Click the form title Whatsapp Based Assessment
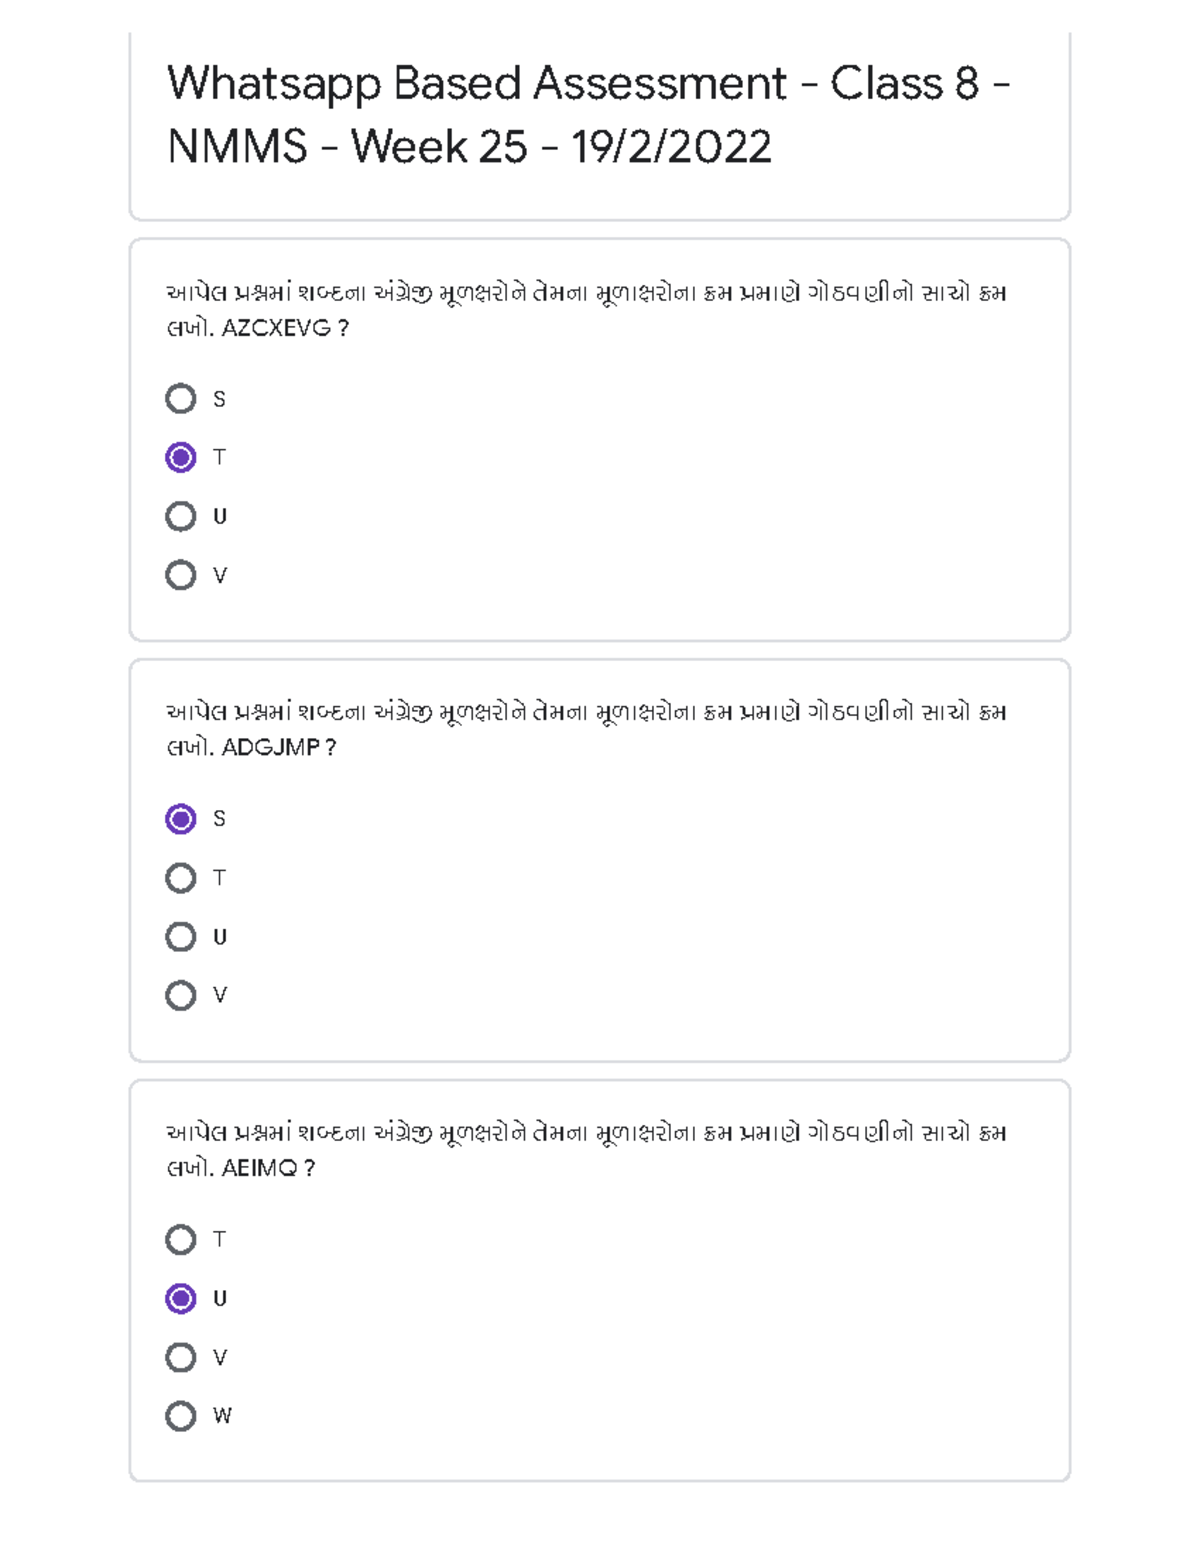This screenshot has width=1200, height=1553. click(x=588, y=113)
